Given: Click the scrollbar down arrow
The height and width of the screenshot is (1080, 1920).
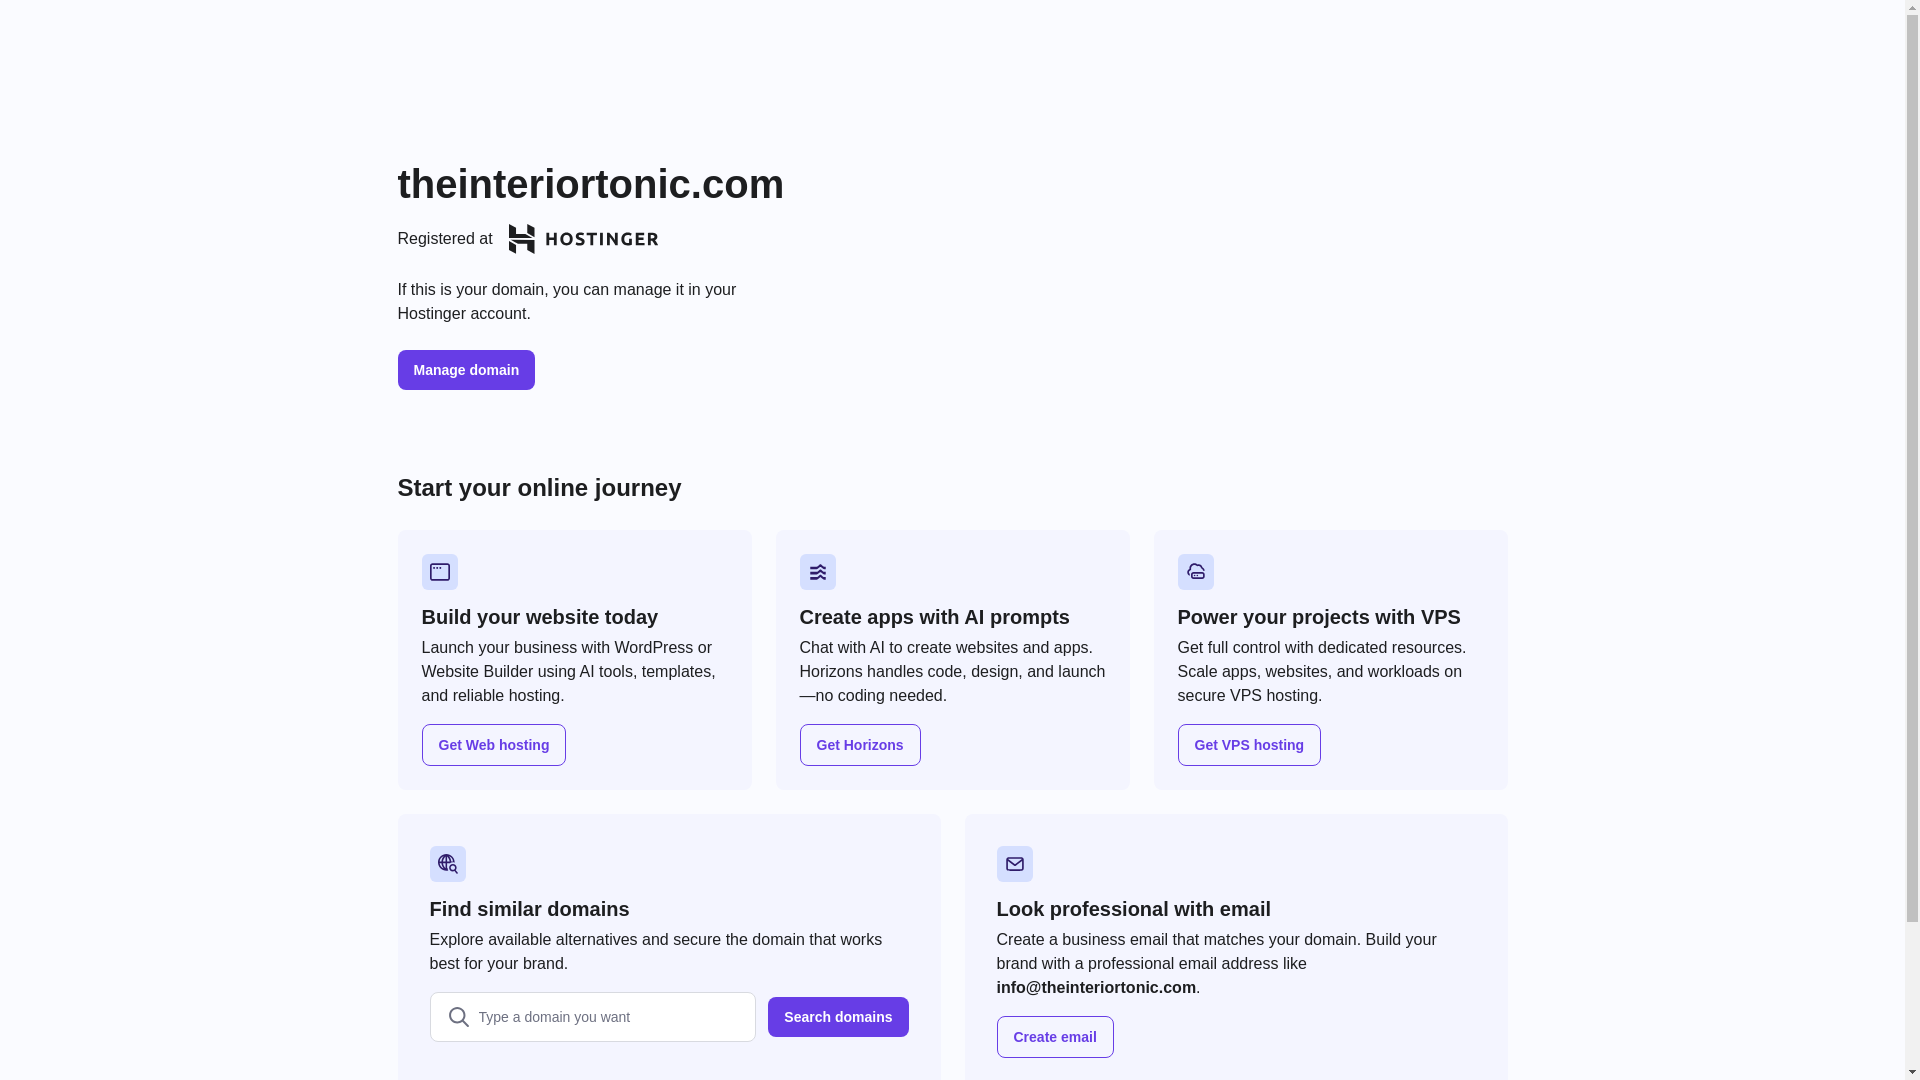Looking at the screenshot, I should [1912, 1072].
